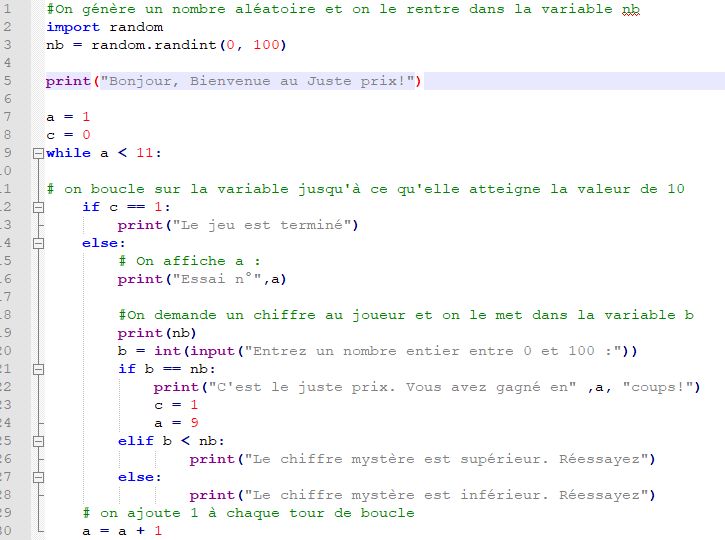Click the 'b = int(input(' line
This screenshot has height=540, width=725.
pos(377,351)
